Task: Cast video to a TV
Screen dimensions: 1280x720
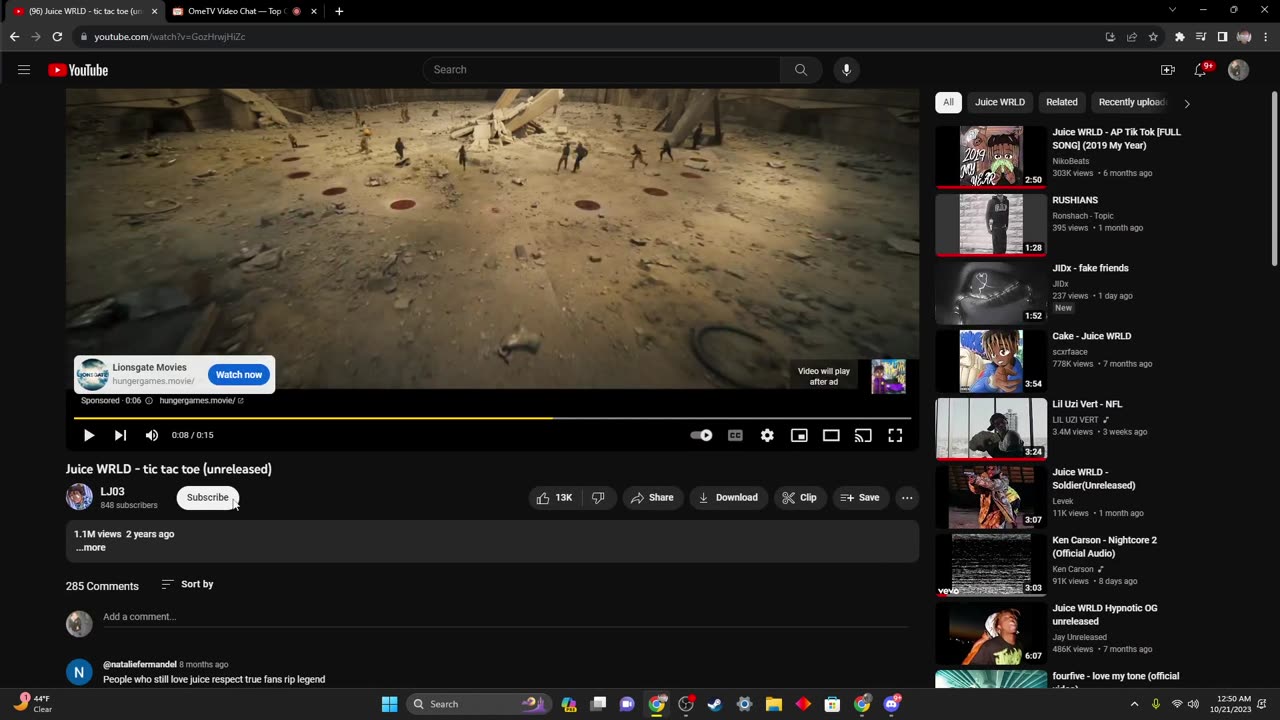Action: coord(863,435)
